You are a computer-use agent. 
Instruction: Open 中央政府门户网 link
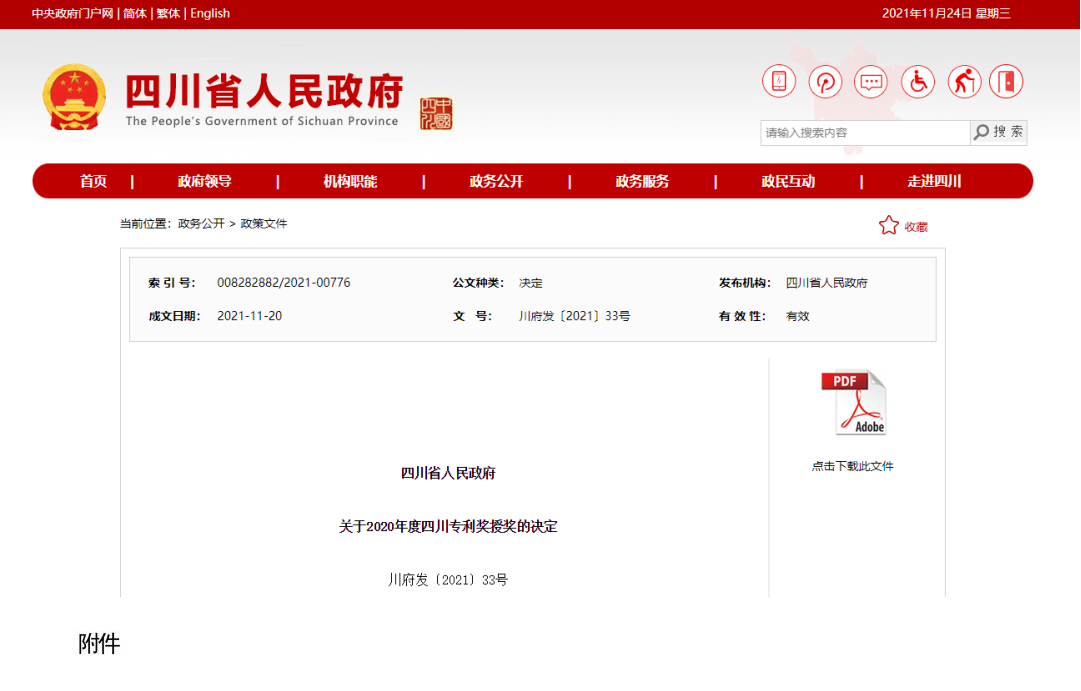[72, 13]
